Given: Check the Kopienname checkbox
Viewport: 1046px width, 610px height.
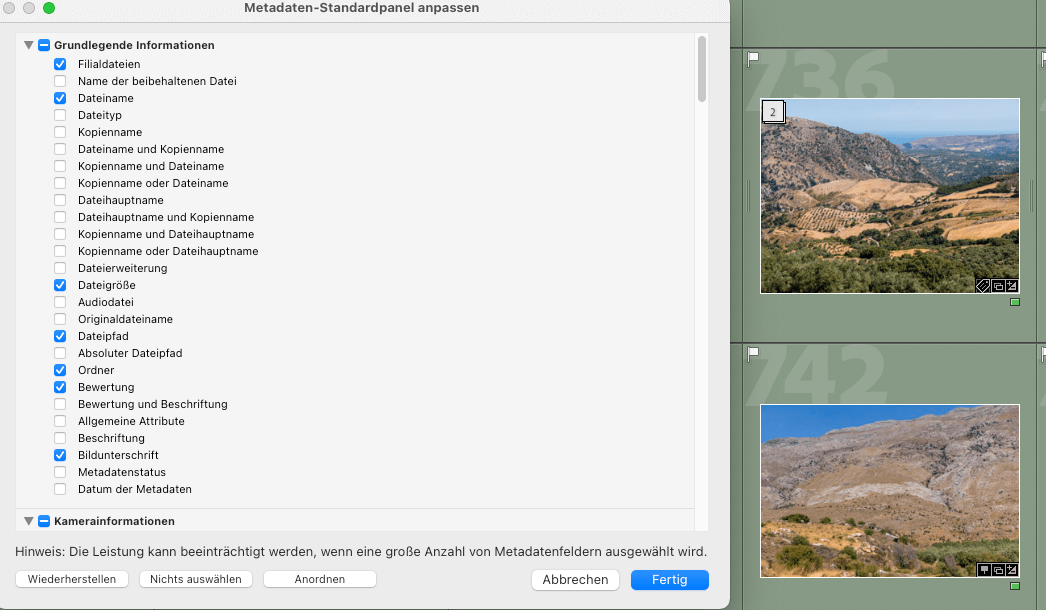Looking at the screenshot, I should pos(60,132).
